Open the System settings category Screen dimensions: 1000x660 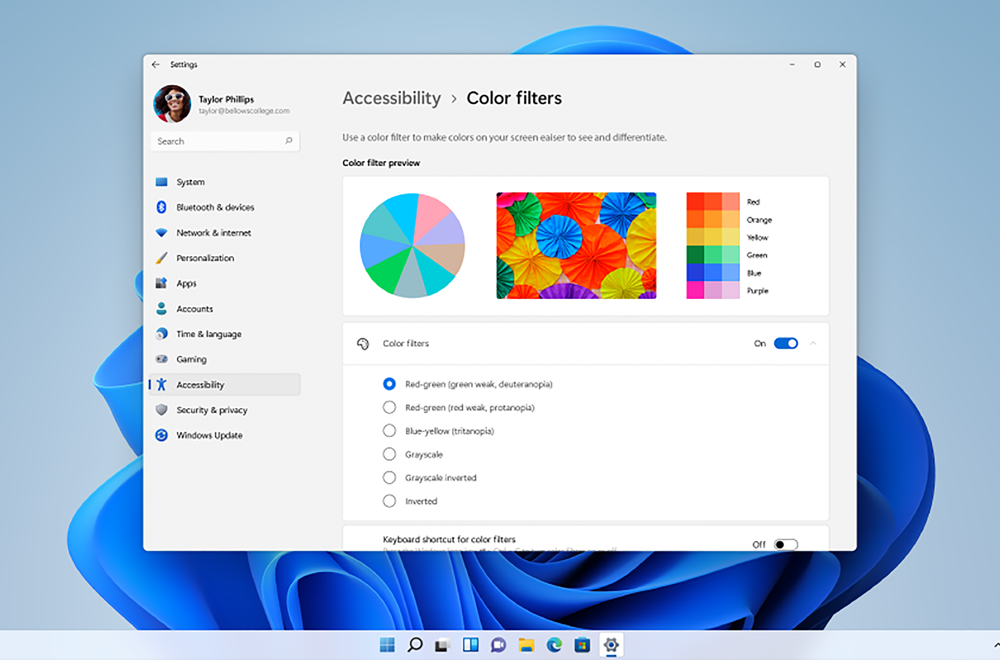191,182
